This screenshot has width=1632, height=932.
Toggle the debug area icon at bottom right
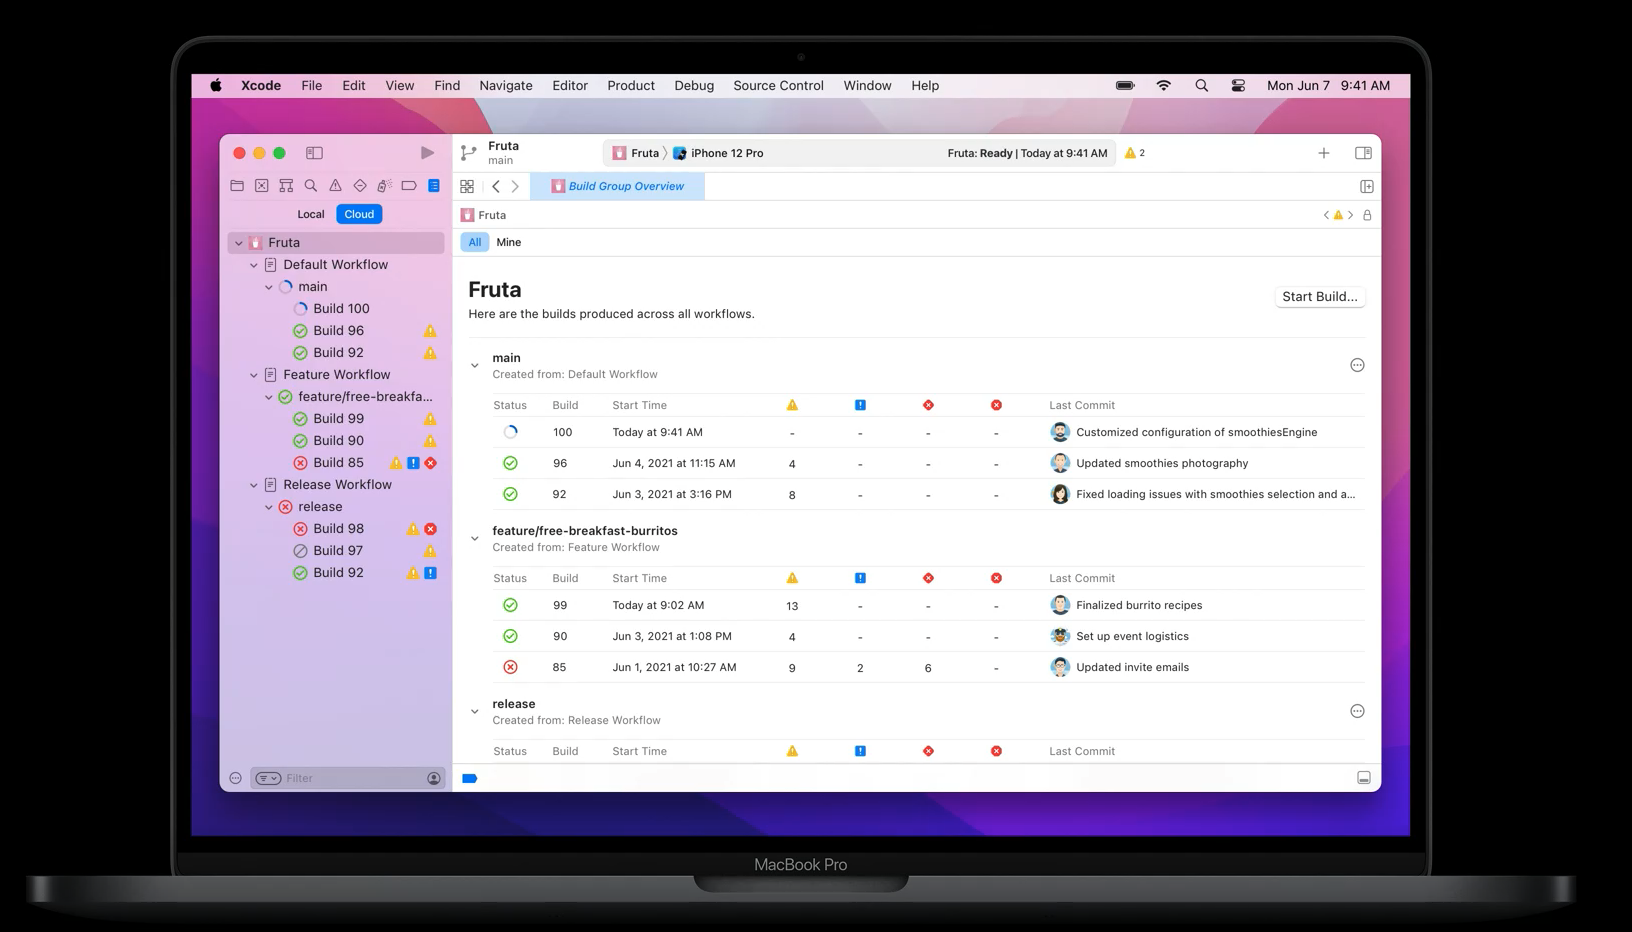tap(1363, 778)
